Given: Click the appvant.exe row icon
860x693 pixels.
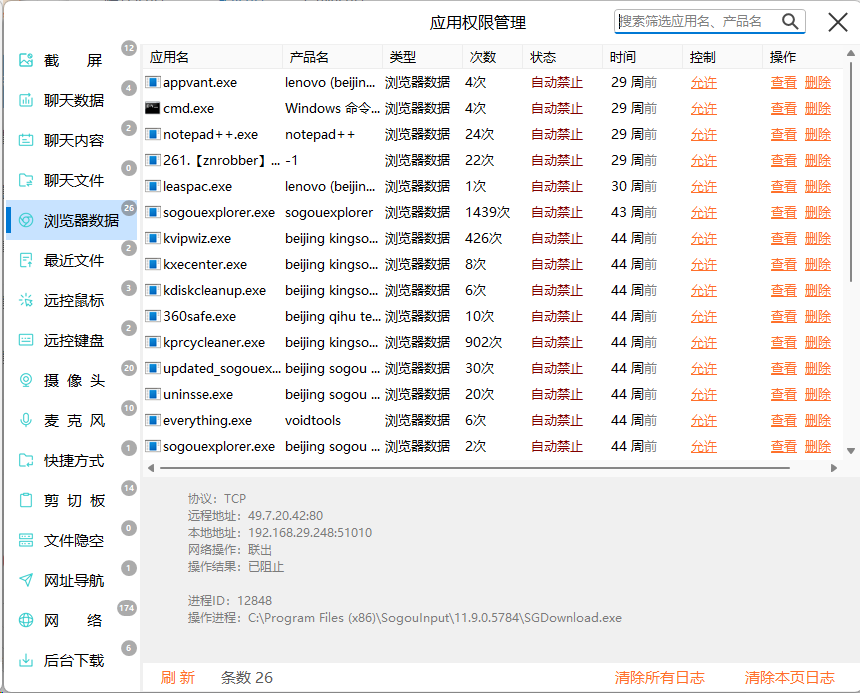Looking at the screenshot, I should coord(152,82).
